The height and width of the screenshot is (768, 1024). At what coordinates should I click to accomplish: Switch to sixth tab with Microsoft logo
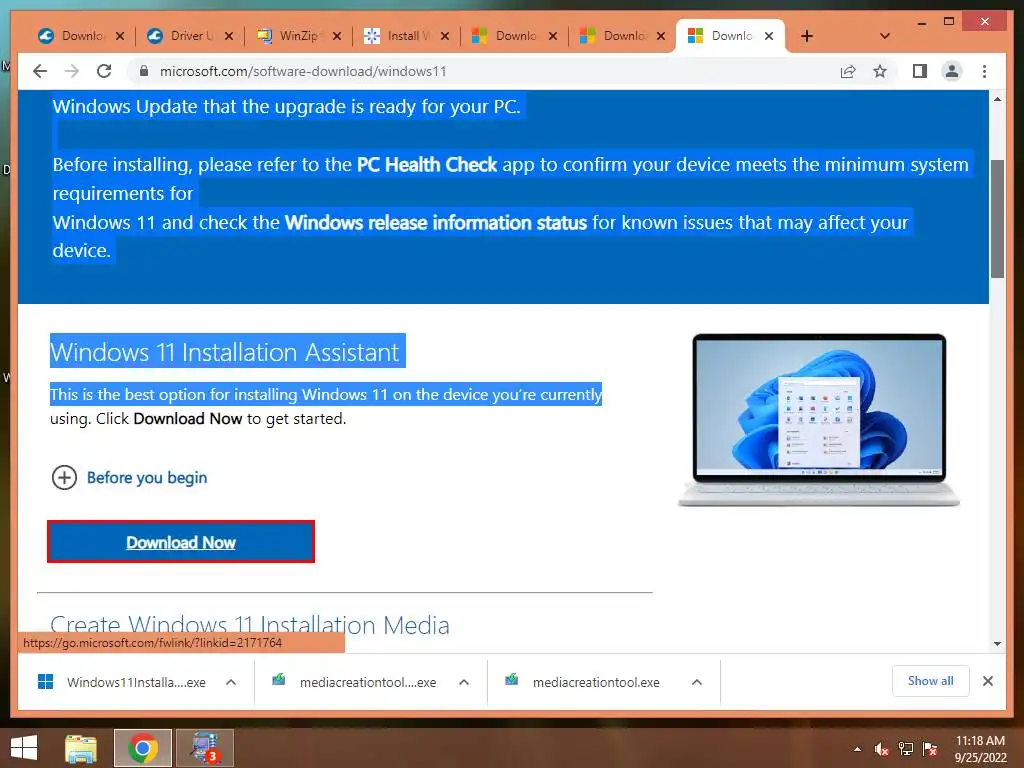[615, 36]
